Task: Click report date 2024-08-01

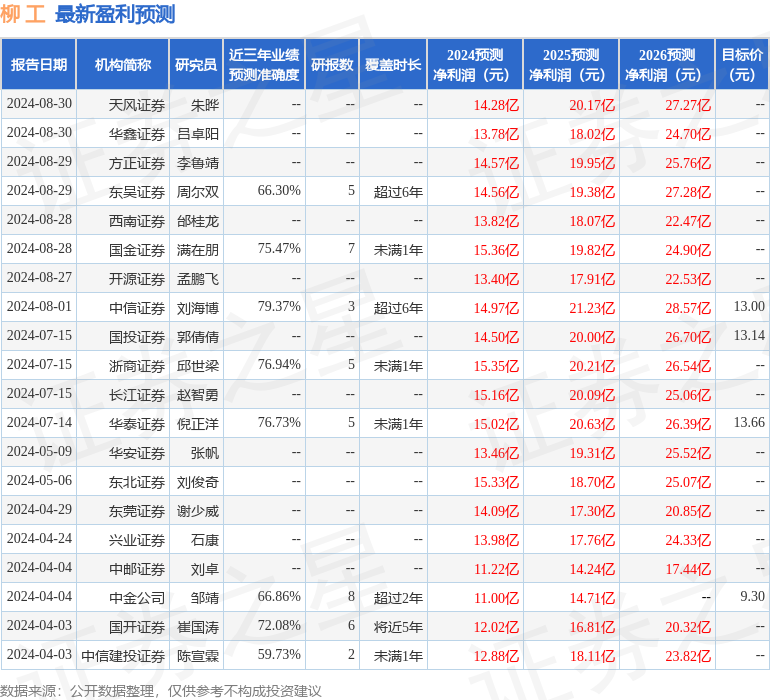Action: 39,307
